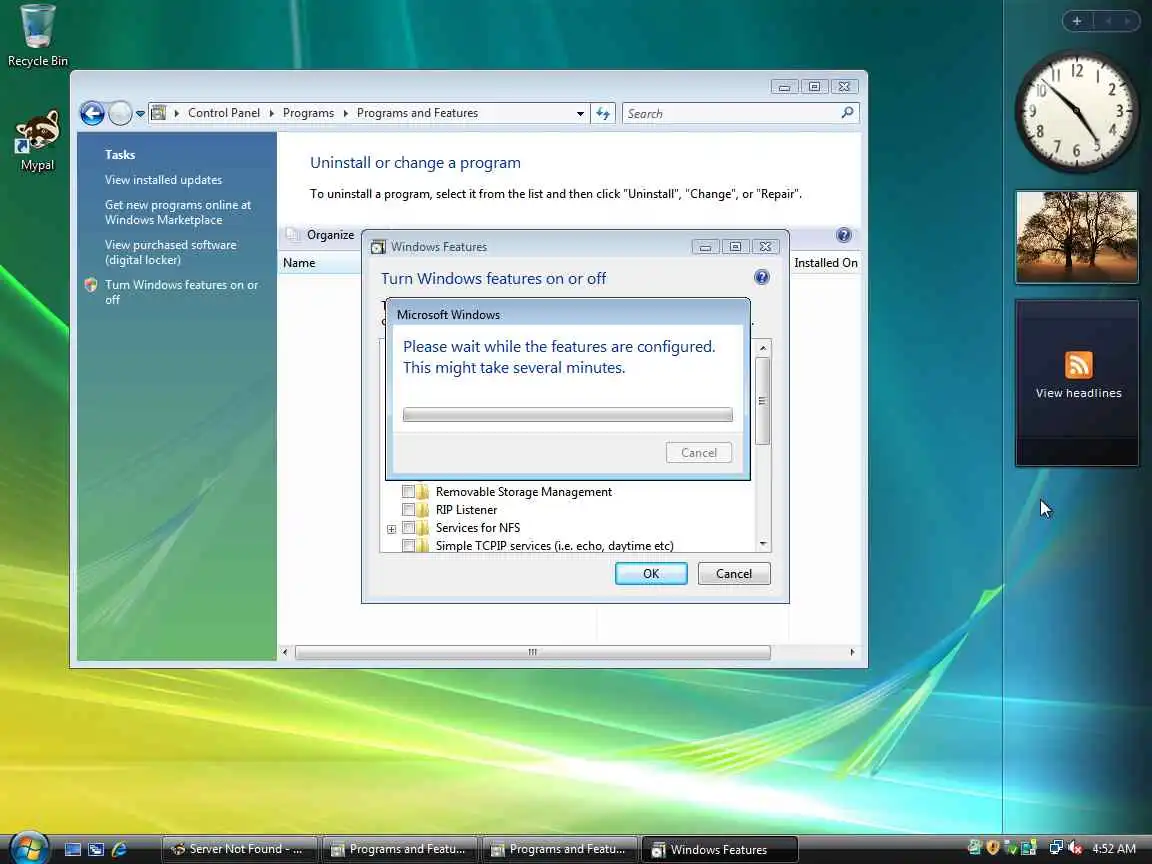Open the recent pages dropdown beside Forward button
1152x864 pixels.
pos(140,114)
